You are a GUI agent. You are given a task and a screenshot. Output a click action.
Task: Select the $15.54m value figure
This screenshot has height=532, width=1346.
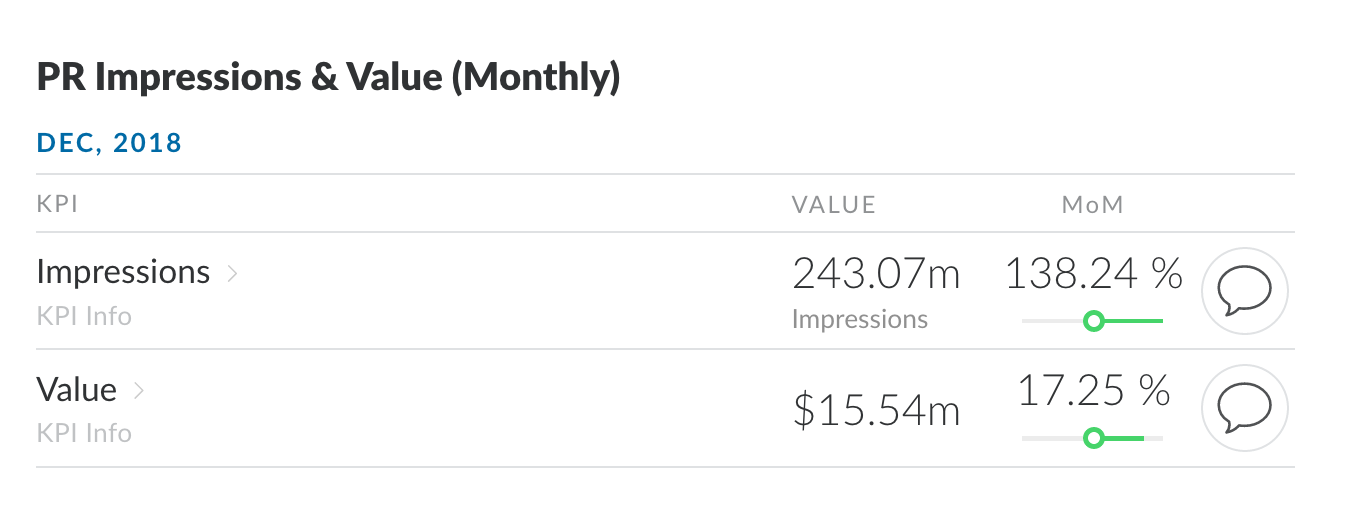[876, 410]
